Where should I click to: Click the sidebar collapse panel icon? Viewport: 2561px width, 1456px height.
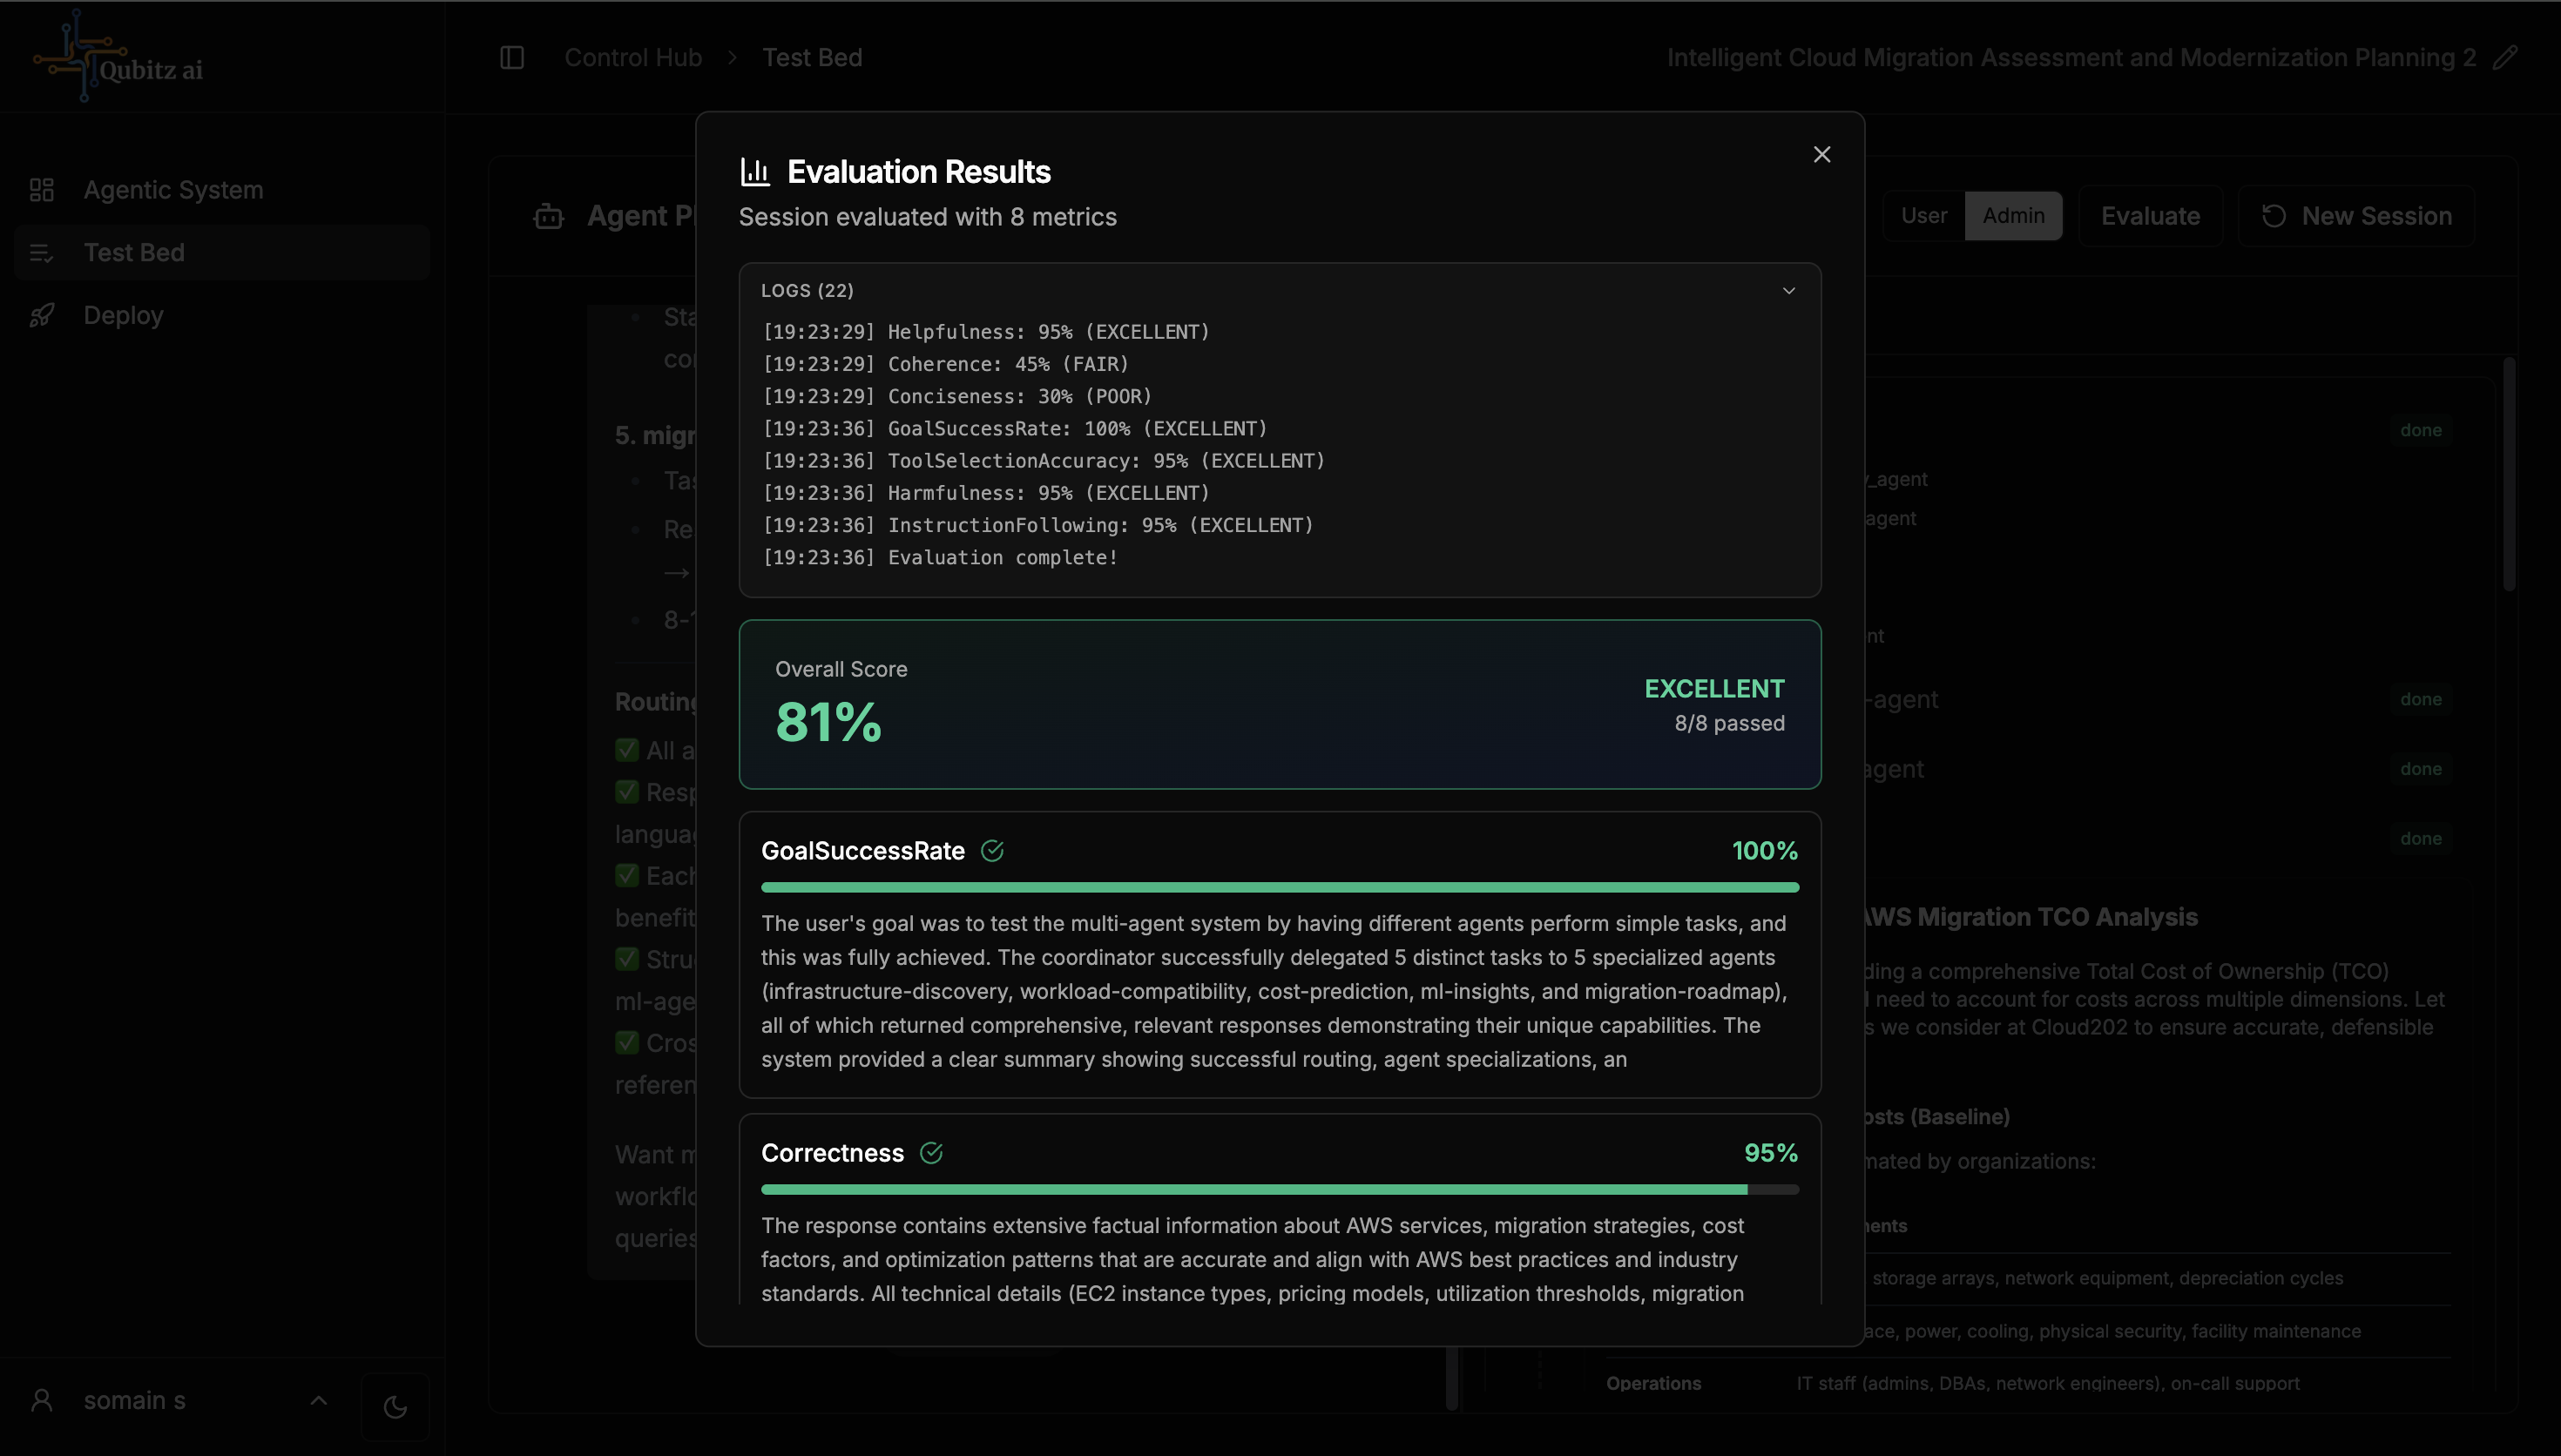pyautogui.click(x=512, y=58)
